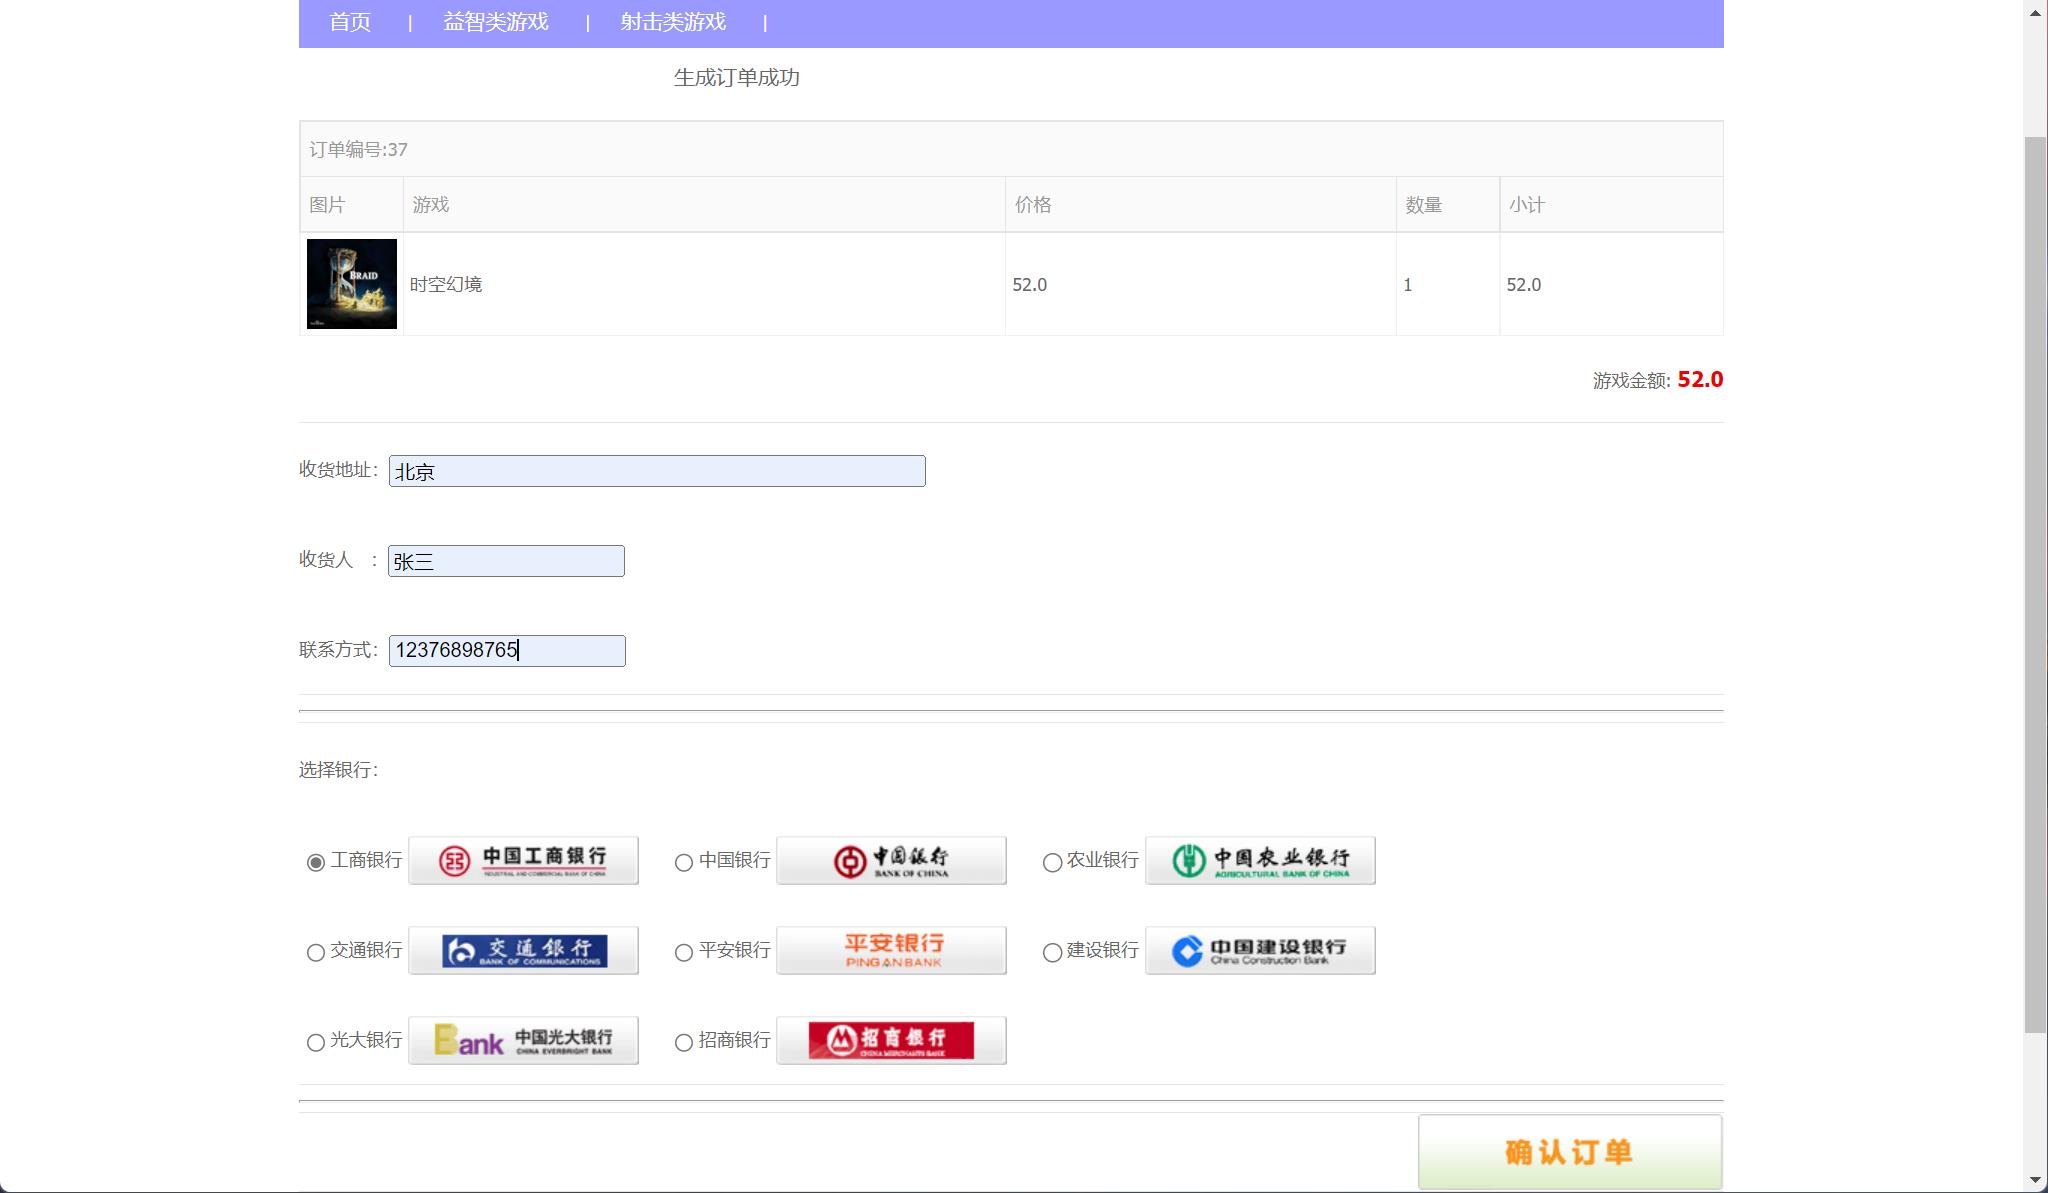Select the 中国银行 radio button
Viewport: 2048px width, 1193px height.
coord(684,862)
